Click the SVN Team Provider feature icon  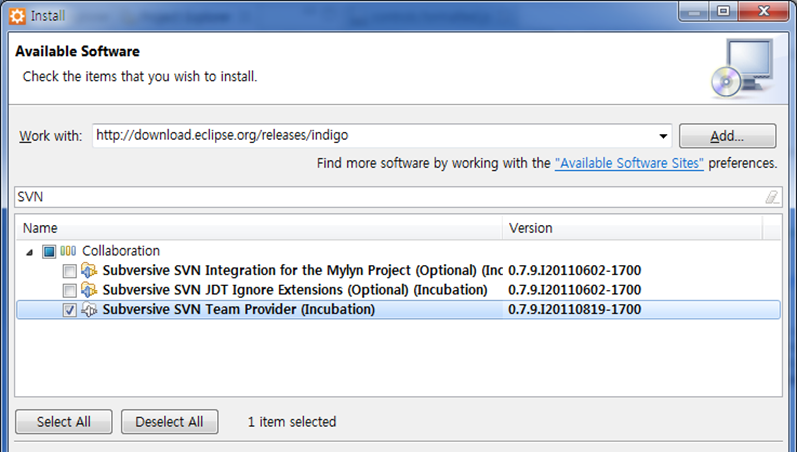point(89,309)
